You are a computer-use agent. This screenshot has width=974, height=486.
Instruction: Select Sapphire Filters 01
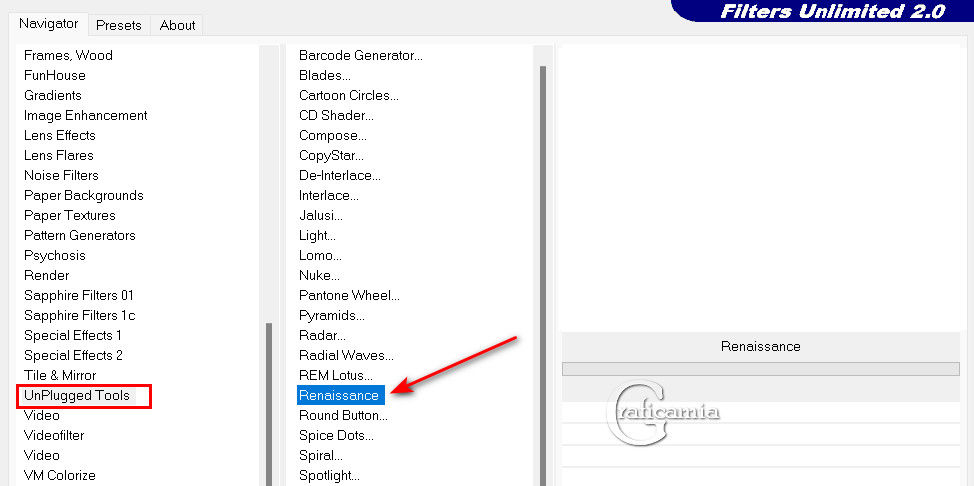point(79,295)
